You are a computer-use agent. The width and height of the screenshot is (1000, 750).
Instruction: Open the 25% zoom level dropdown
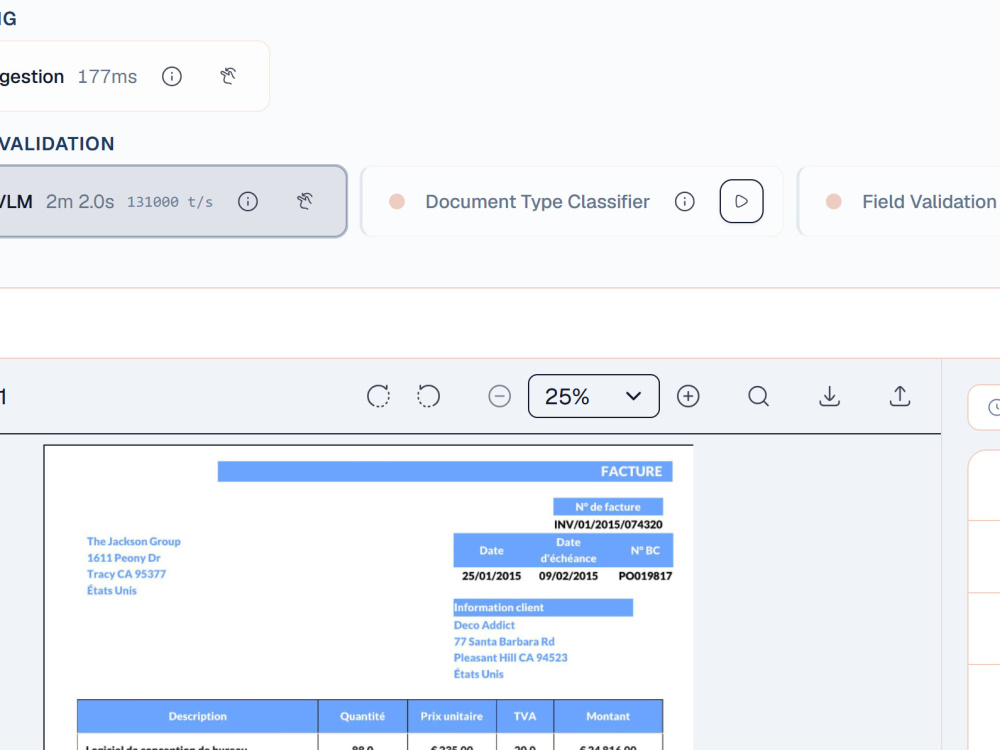[x=594, y=396]
